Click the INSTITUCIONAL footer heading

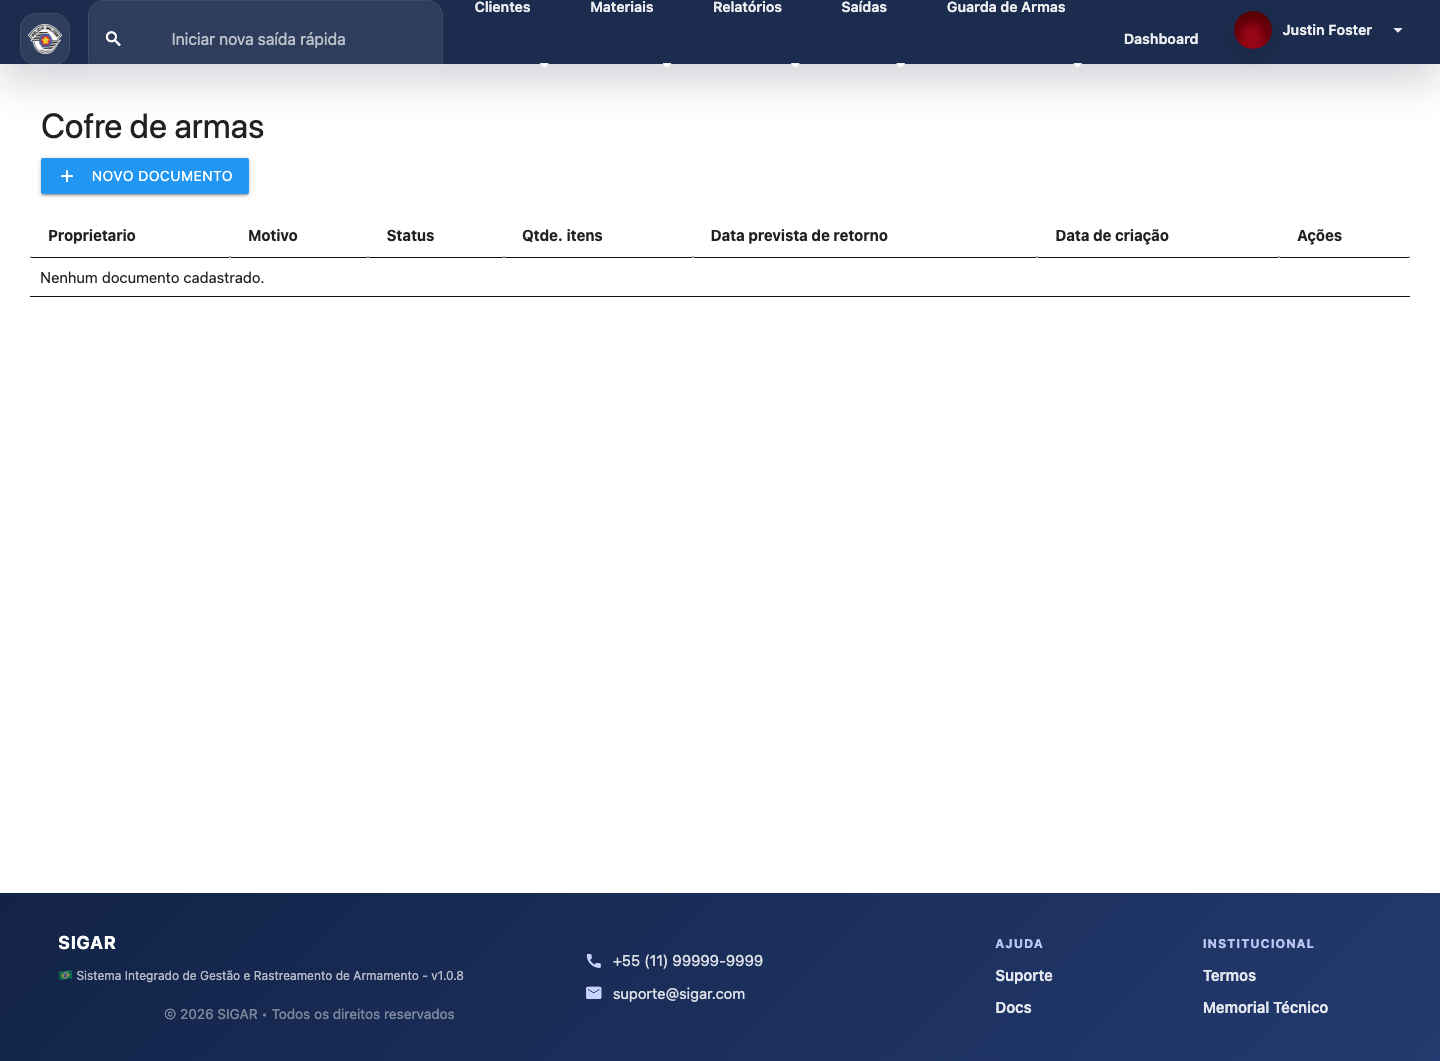click(1258, 944)
